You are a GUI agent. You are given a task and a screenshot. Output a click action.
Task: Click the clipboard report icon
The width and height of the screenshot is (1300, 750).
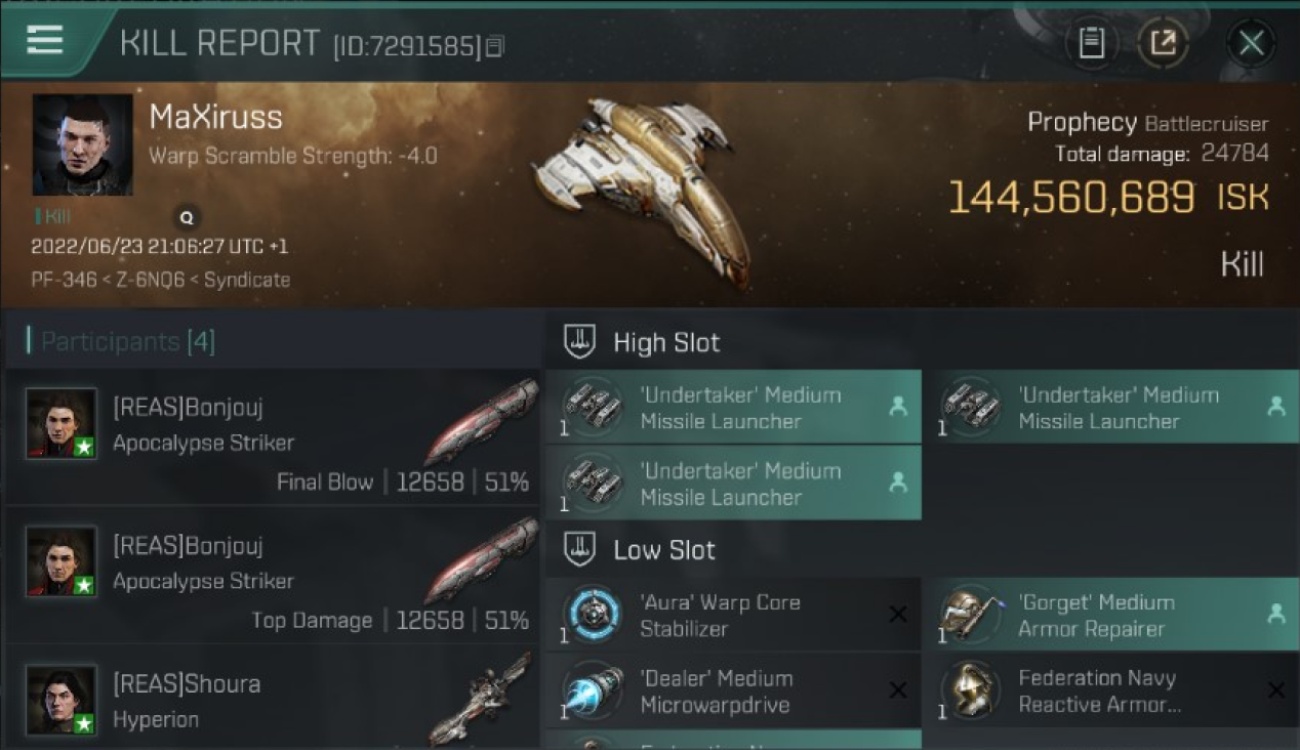click(x=1091, y=43)
